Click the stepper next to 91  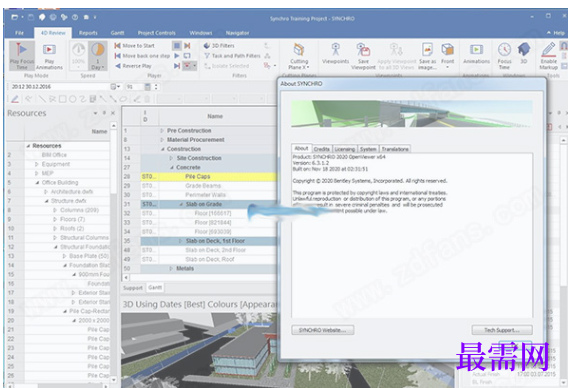tap(156, 87)
